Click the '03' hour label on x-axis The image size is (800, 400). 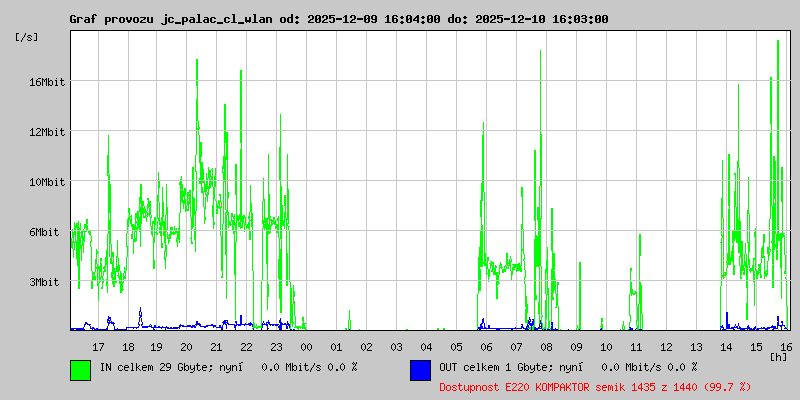396,347
